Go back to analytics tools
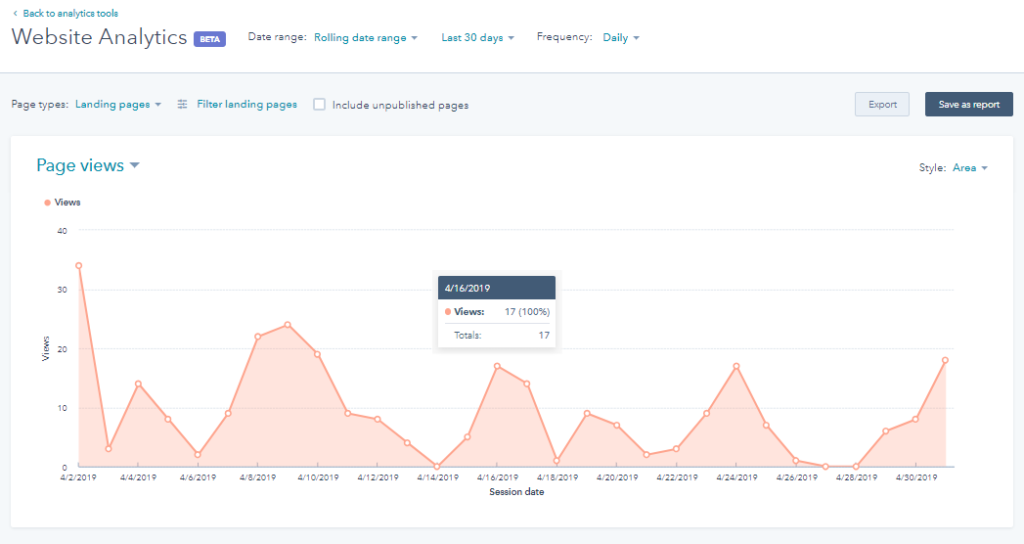The image size is (1024, 544). pos(71,13)
